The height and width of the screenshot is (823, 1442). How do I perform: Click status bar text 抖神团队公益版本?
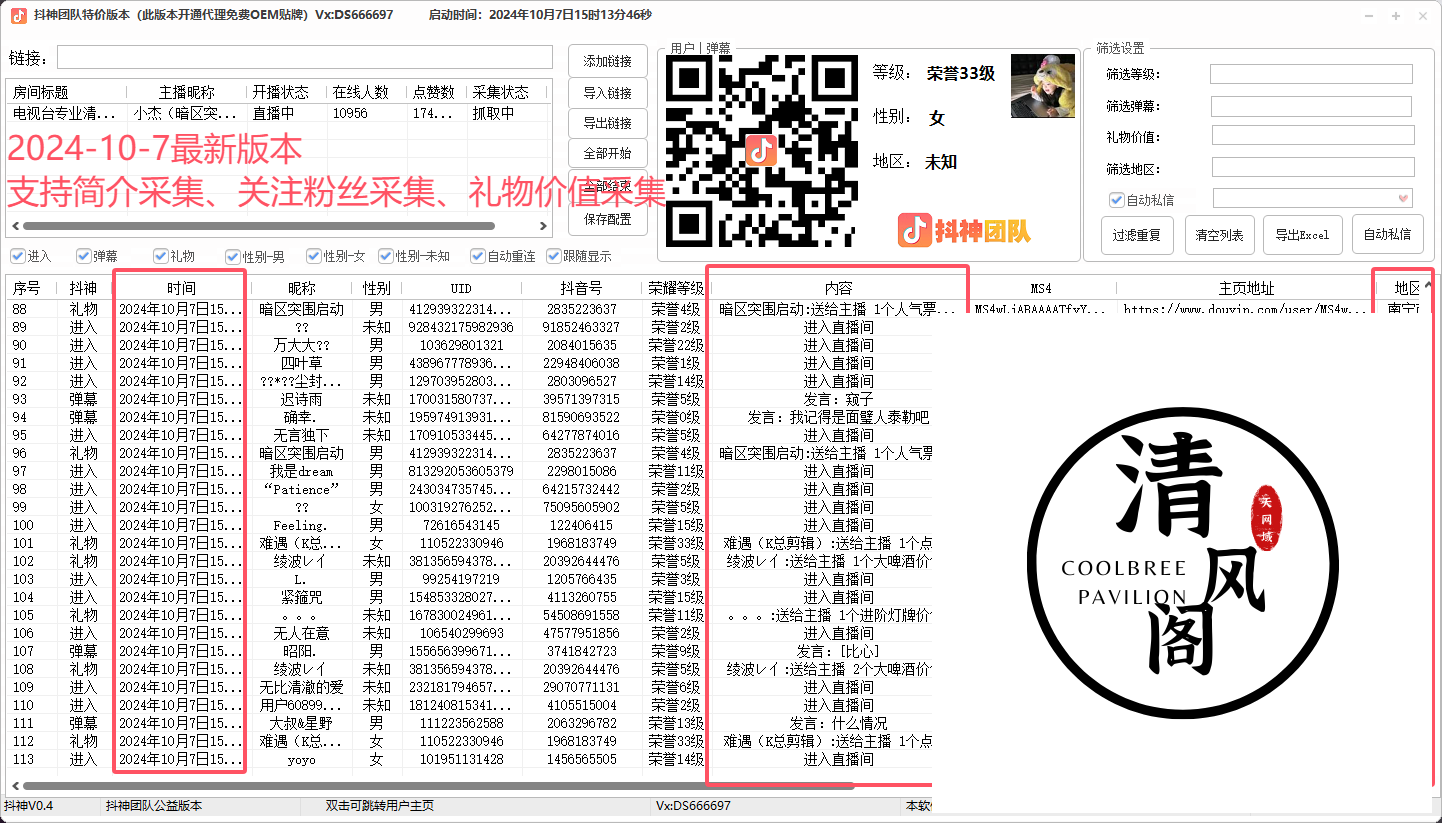point(154,806)
